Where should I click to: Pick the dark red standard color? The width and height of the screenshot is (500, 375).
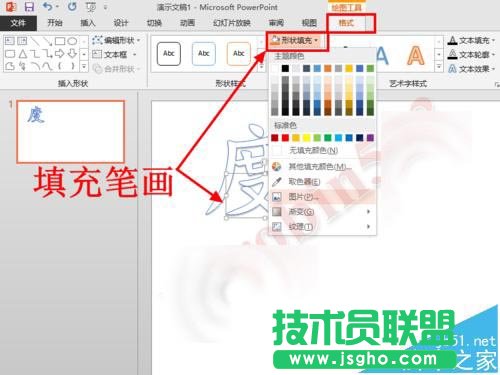point(274,138)
